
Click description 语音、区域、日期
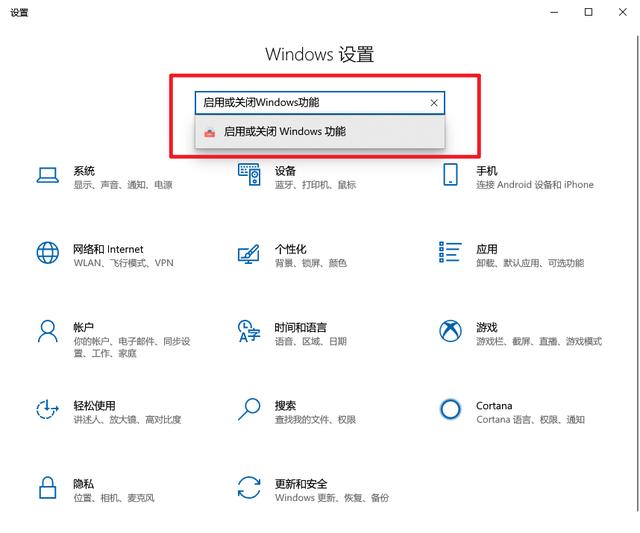click(x=311, y=341)
